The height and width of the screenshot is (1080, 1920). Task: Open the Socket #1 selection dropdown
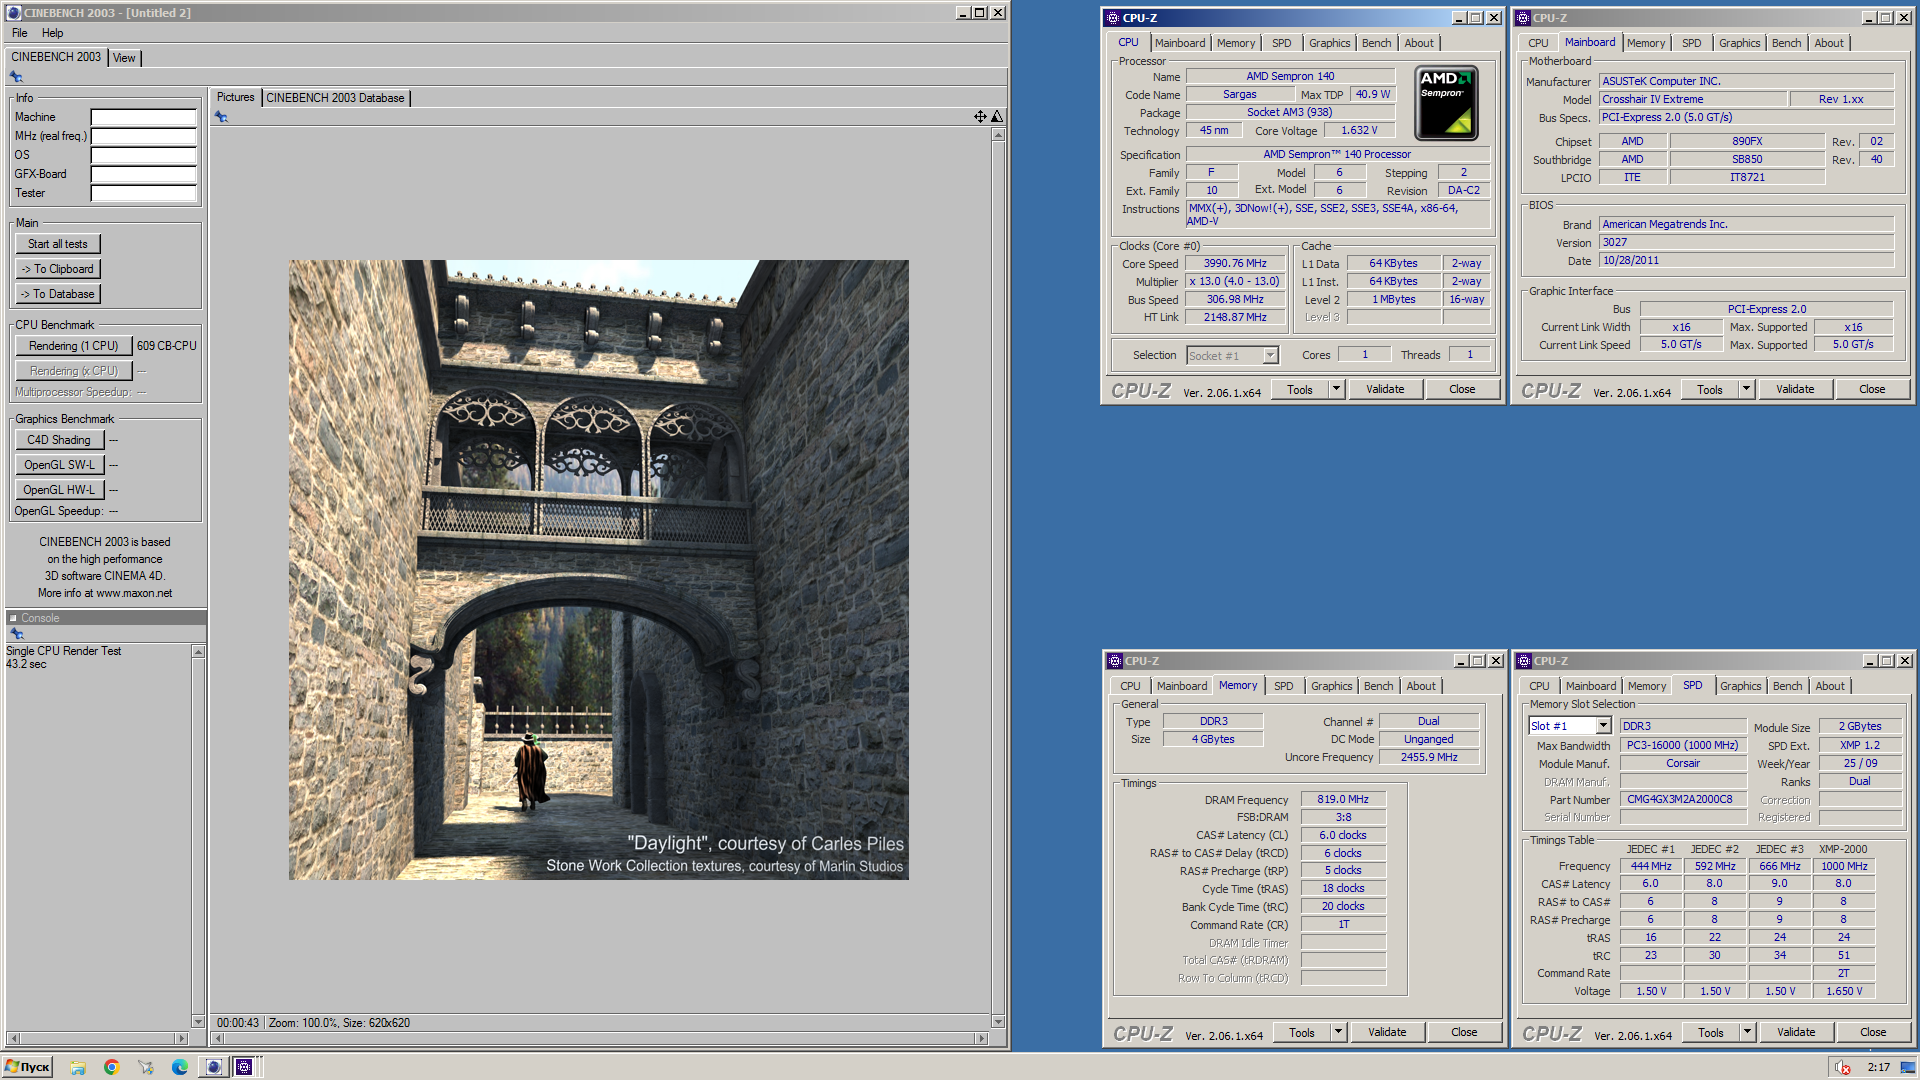[x=1270, y=355]
